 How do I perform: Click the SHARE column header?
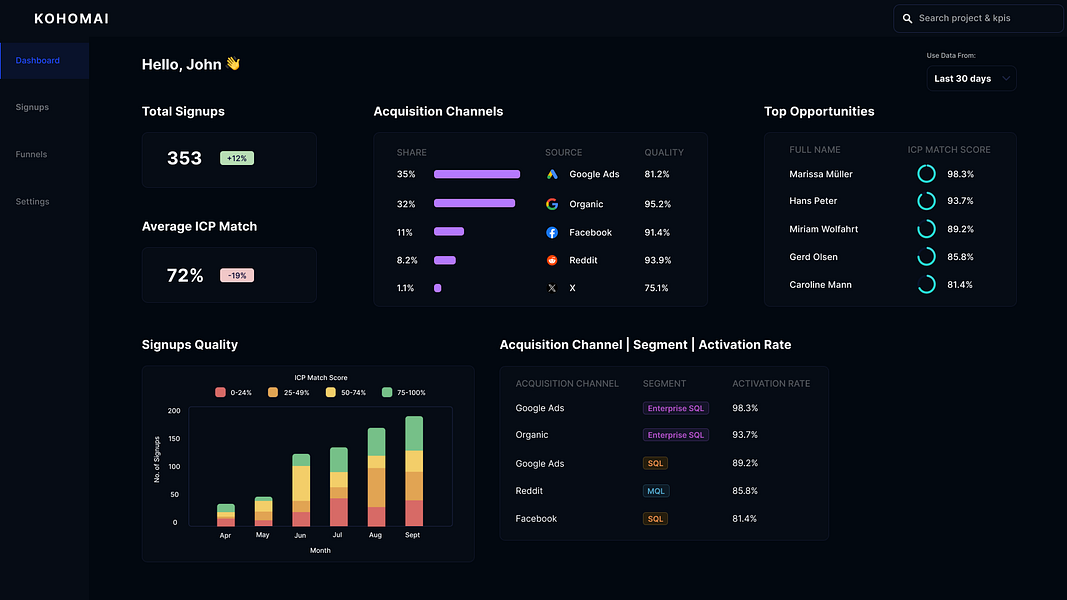point(412,152)
